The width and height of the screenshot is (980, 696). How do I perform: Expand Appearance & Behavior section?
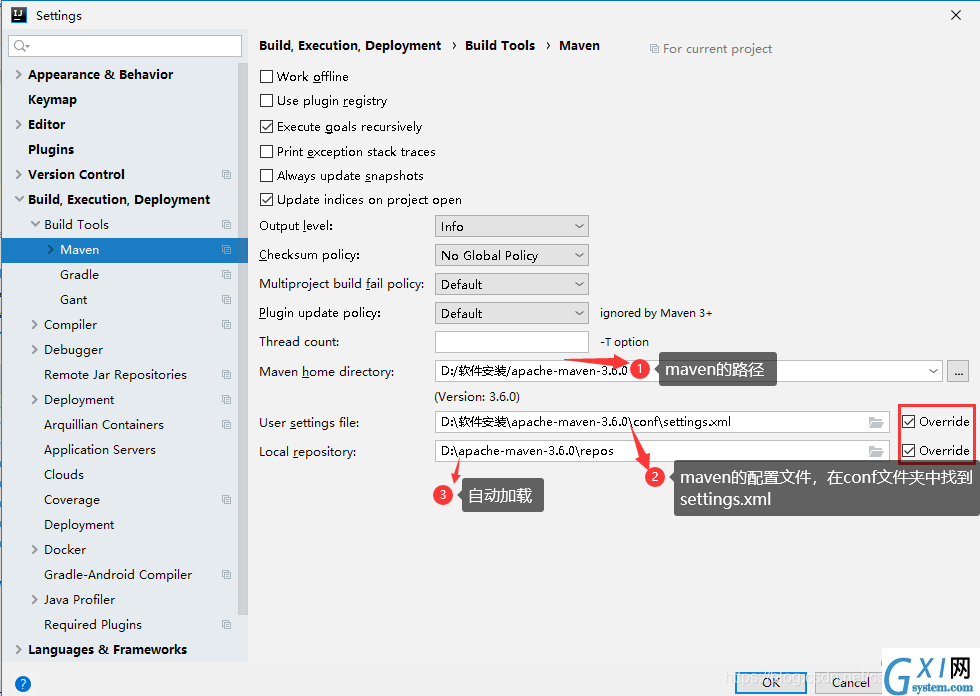click(x=19, y=74)
